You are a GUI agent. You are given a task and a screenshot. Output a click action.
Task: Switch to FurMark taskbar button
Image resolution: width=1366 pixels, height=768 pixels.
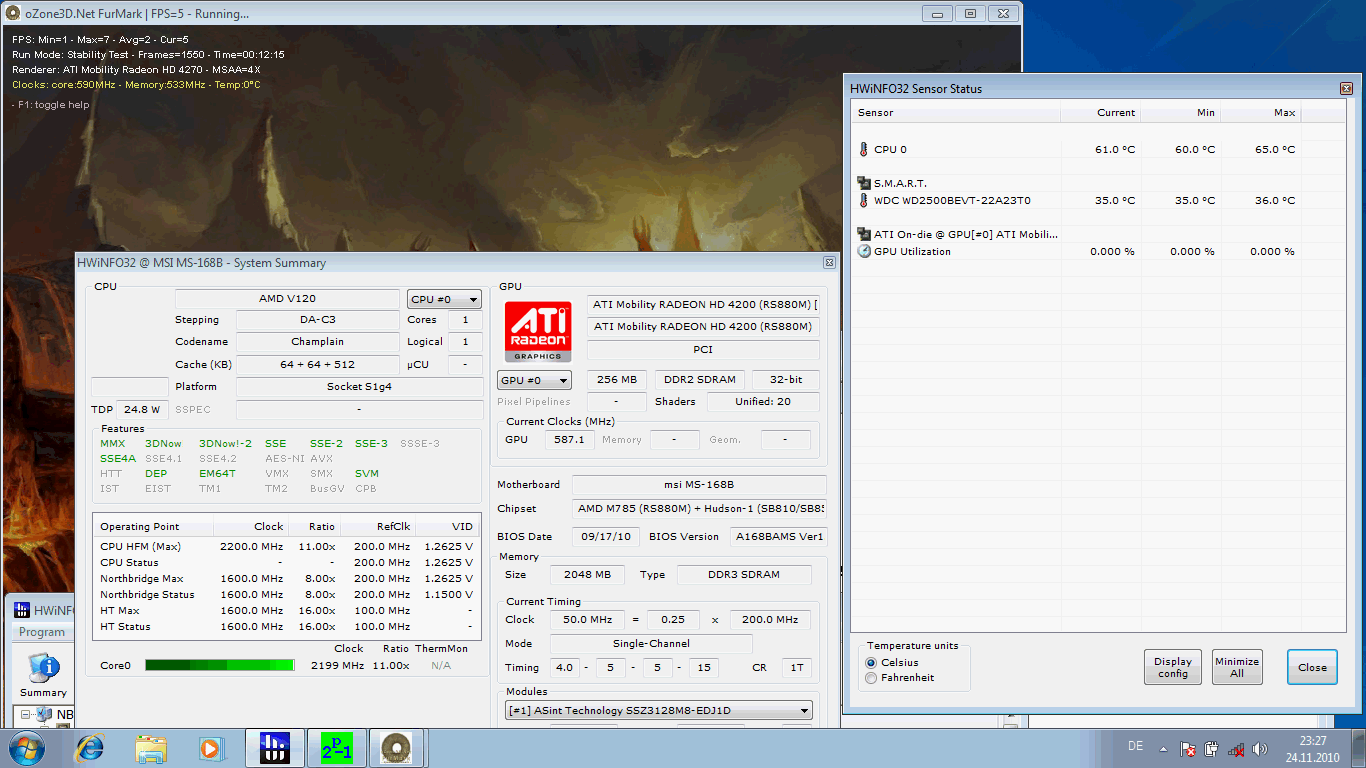pos(396,748)
